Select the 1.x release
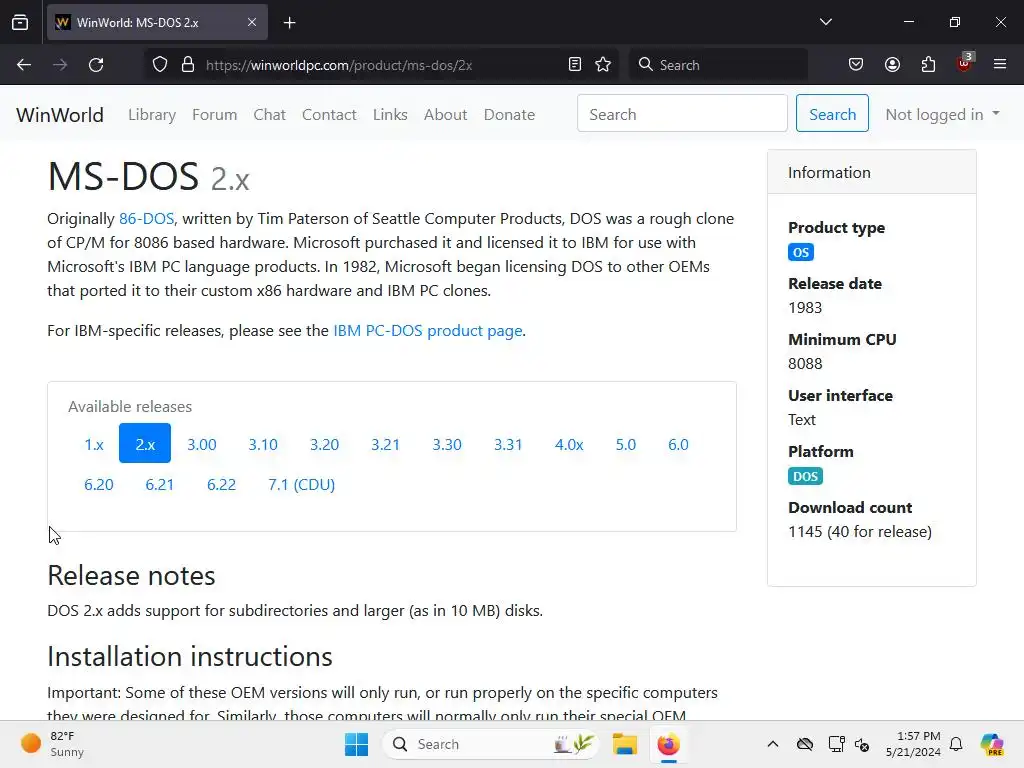1024x768 pixels. point(94,444)
